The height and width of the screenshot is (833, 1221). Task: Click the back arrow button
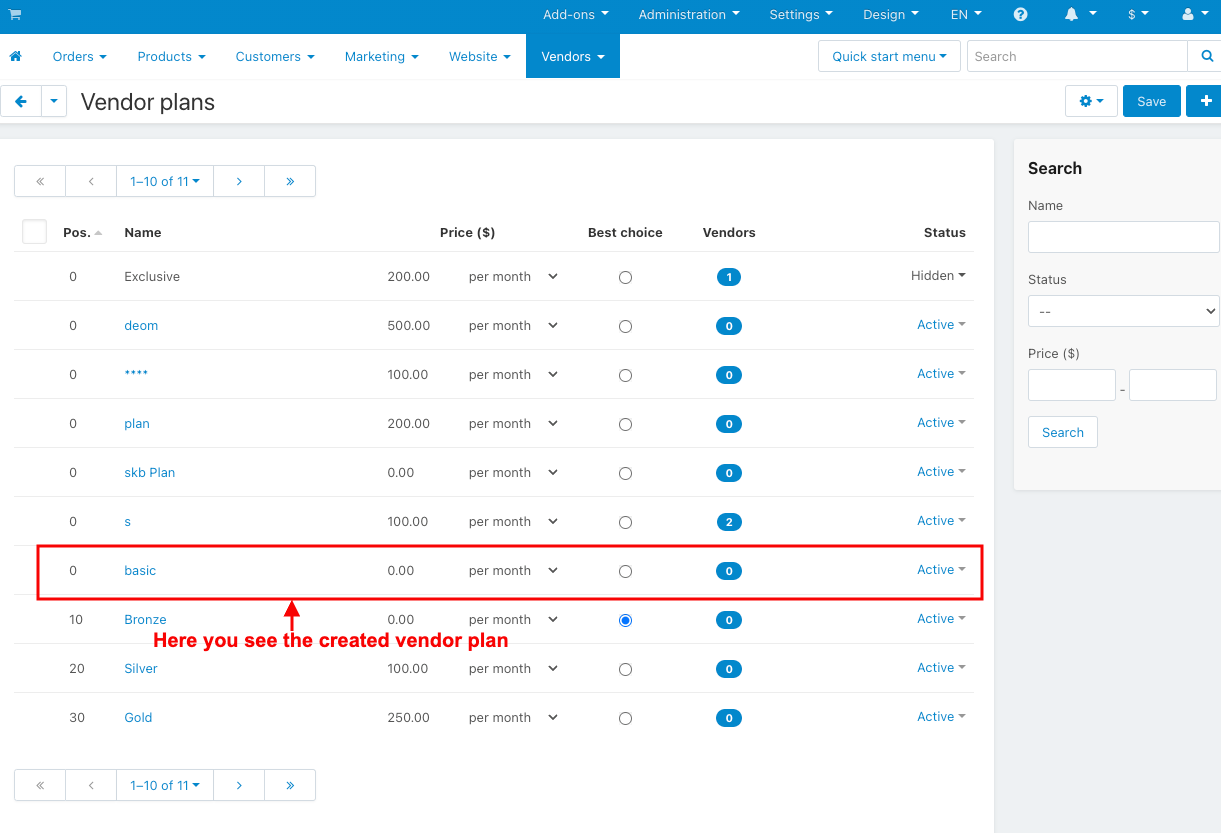point(21,101)
